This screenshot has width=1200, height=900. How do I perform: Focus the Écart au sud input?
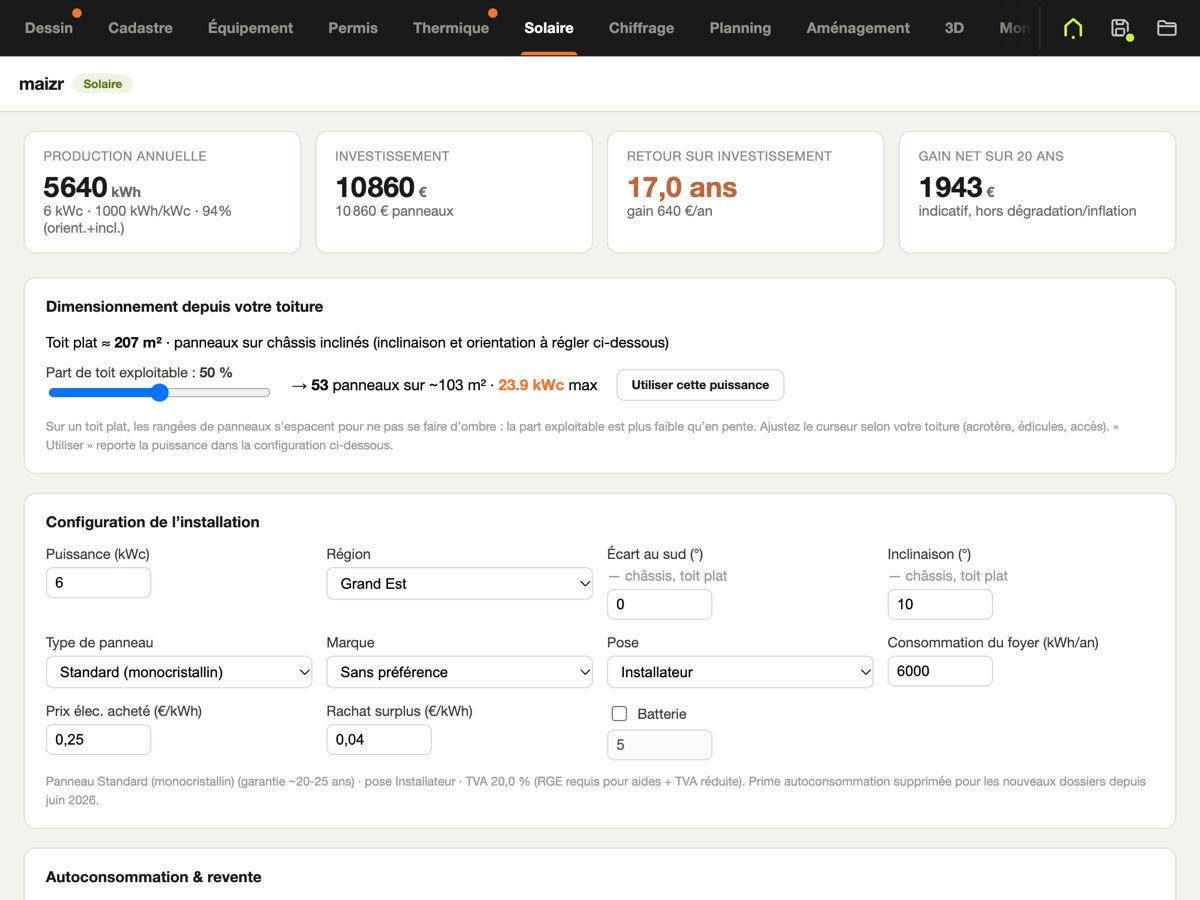click(x=659, y=604)
